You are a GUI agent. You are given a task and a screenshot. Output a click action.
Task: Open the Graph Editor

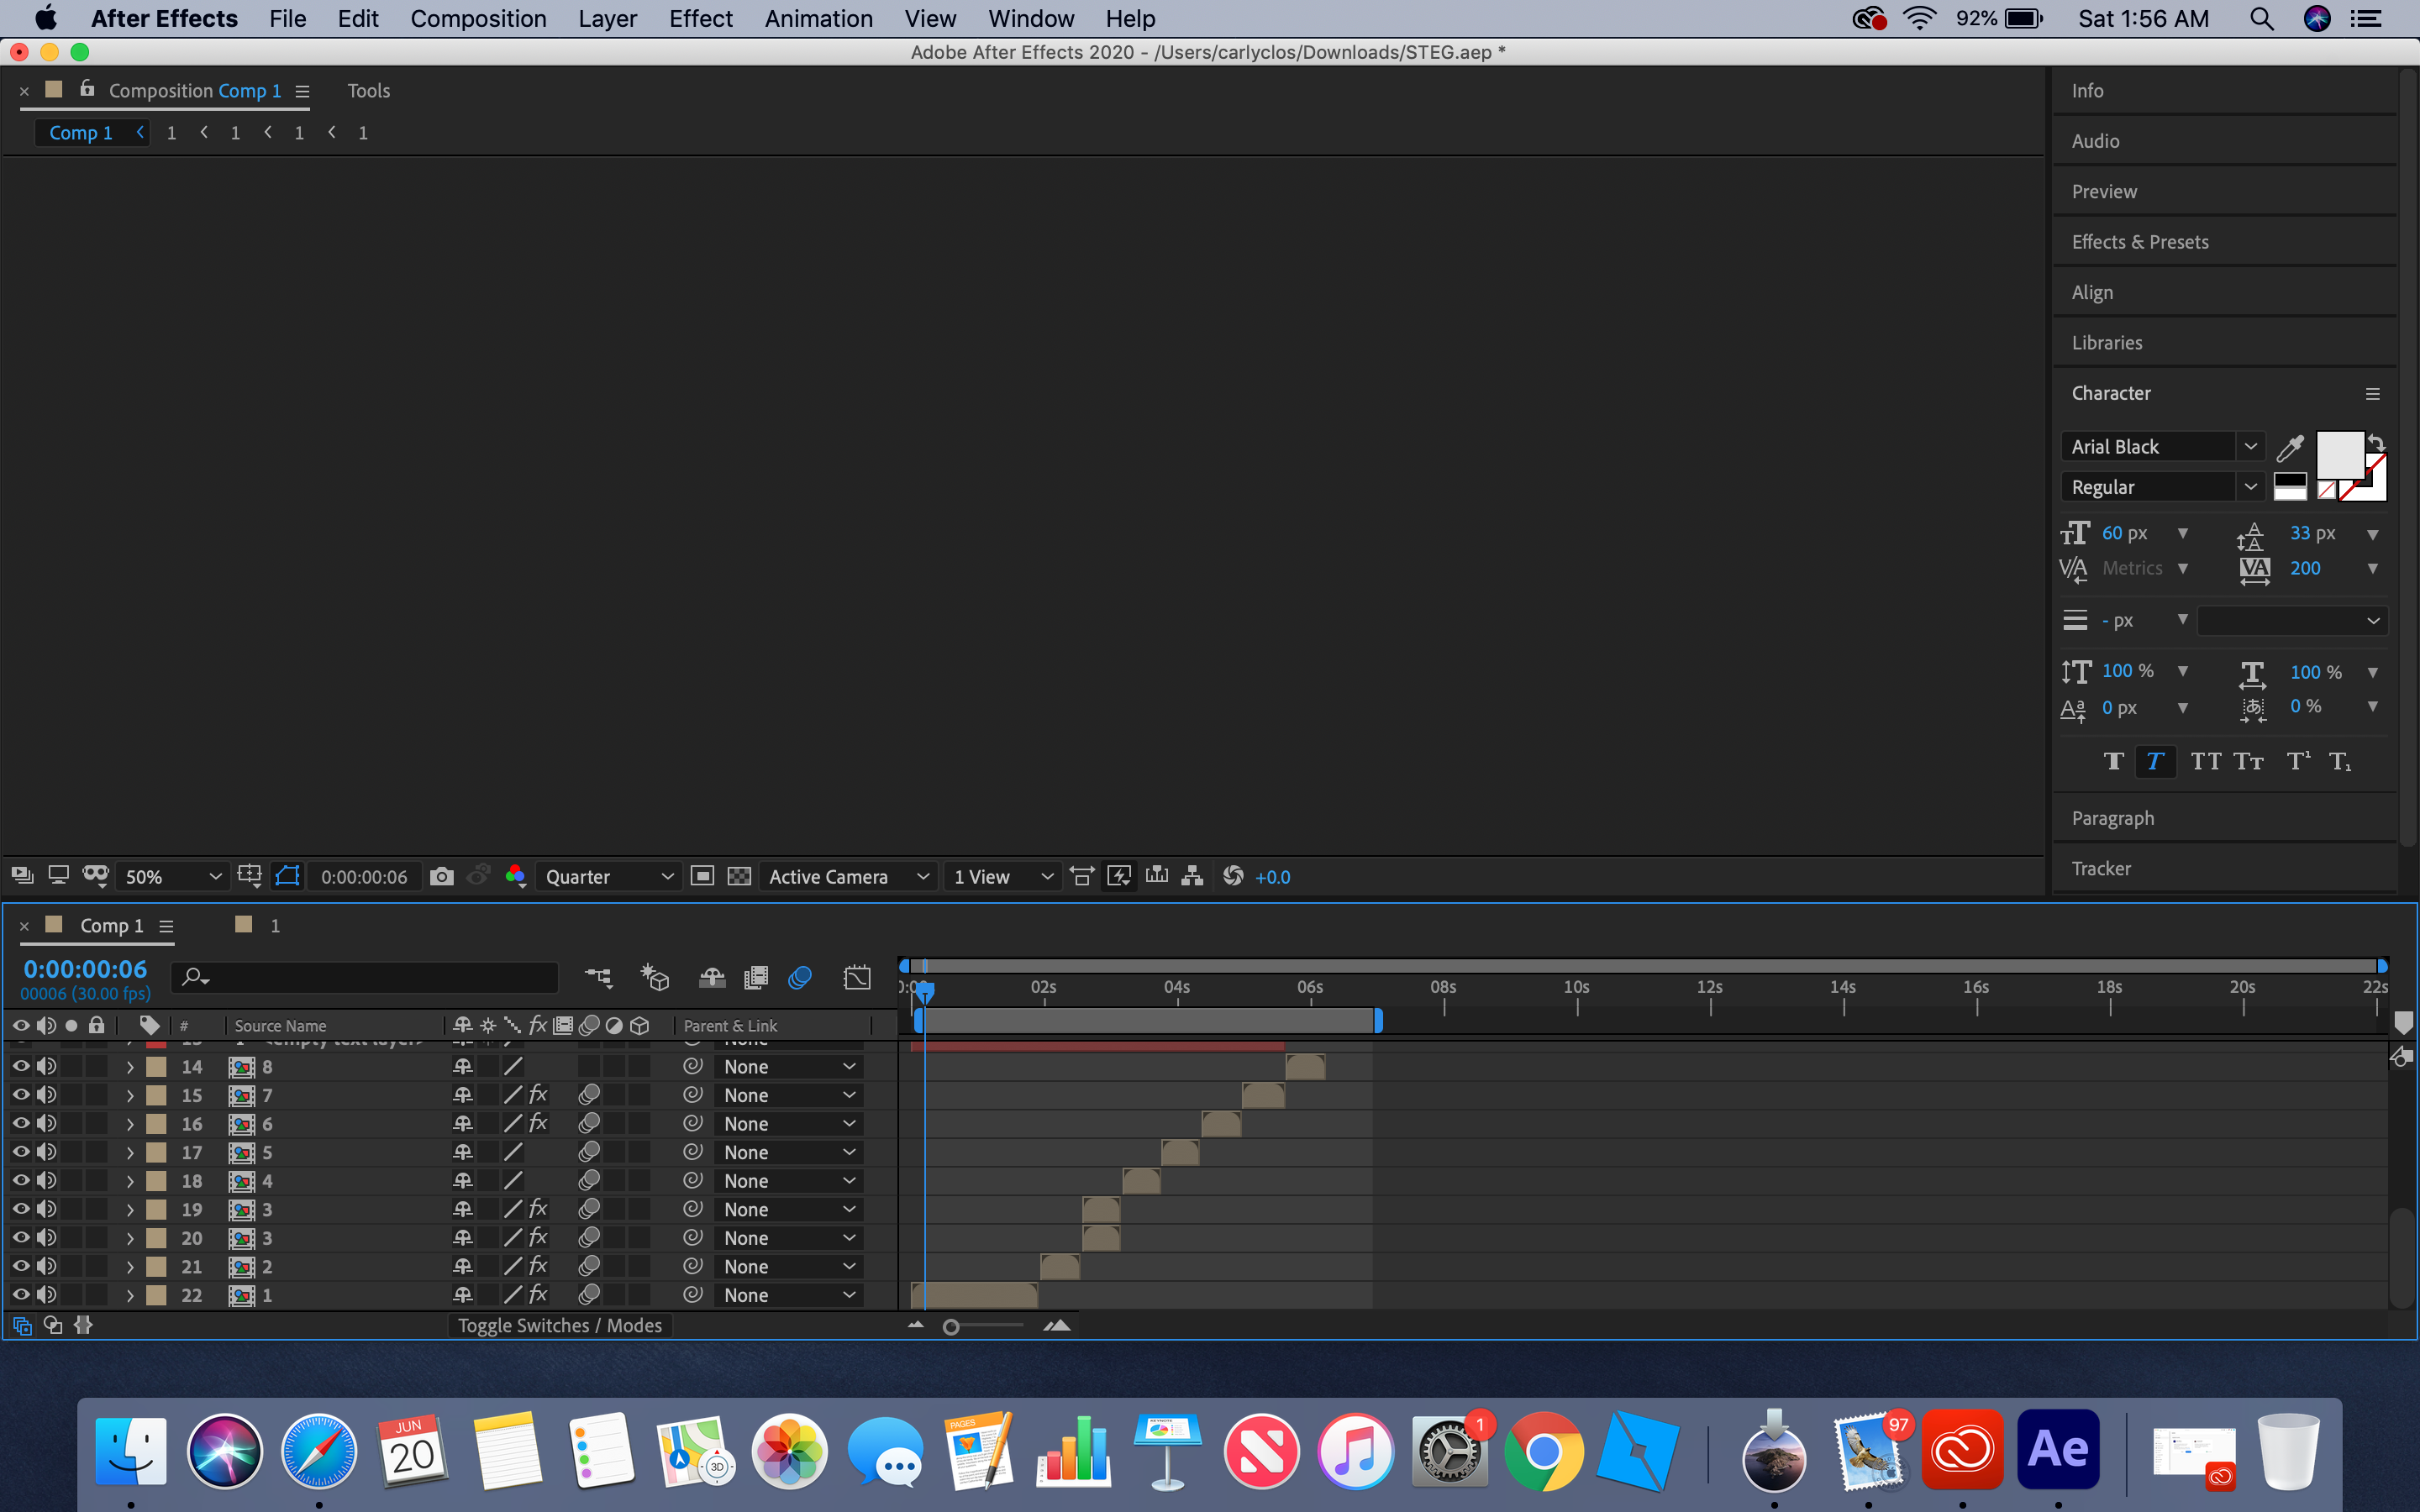coord(857,977)
